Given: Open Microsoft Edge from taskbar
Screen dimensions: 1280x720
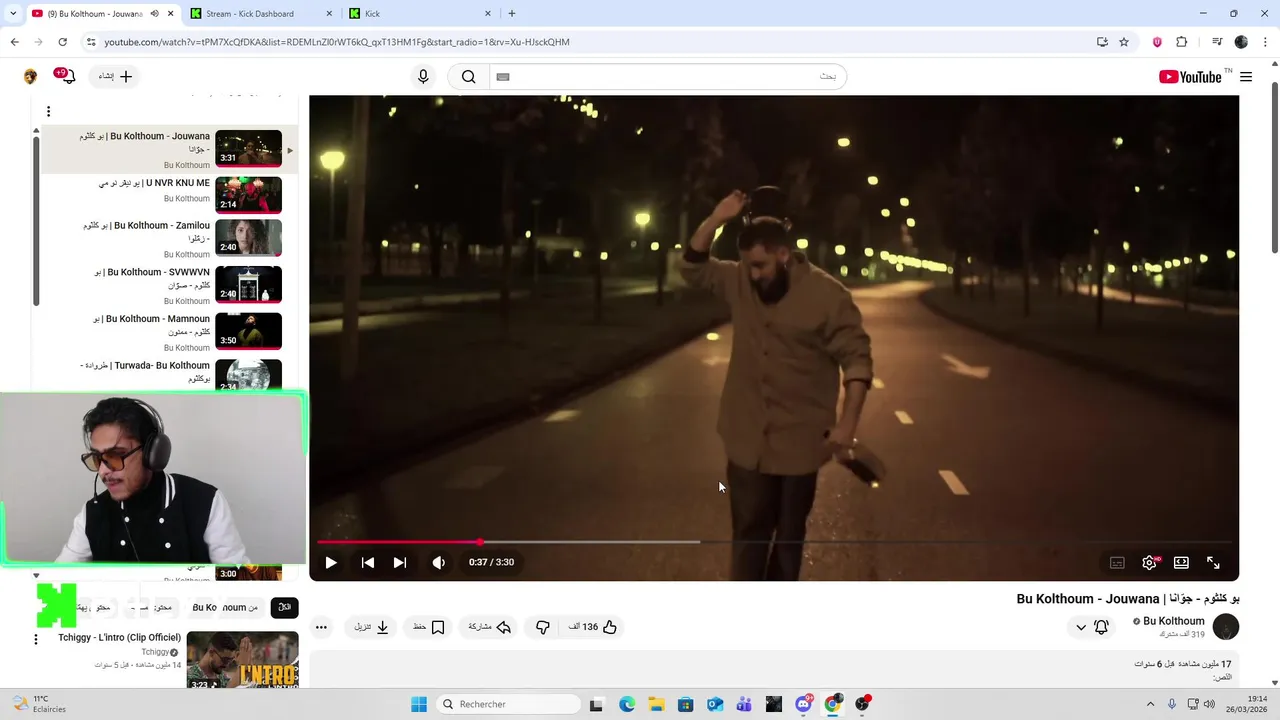Looking at the screenshot, I should tap(627, 704).
